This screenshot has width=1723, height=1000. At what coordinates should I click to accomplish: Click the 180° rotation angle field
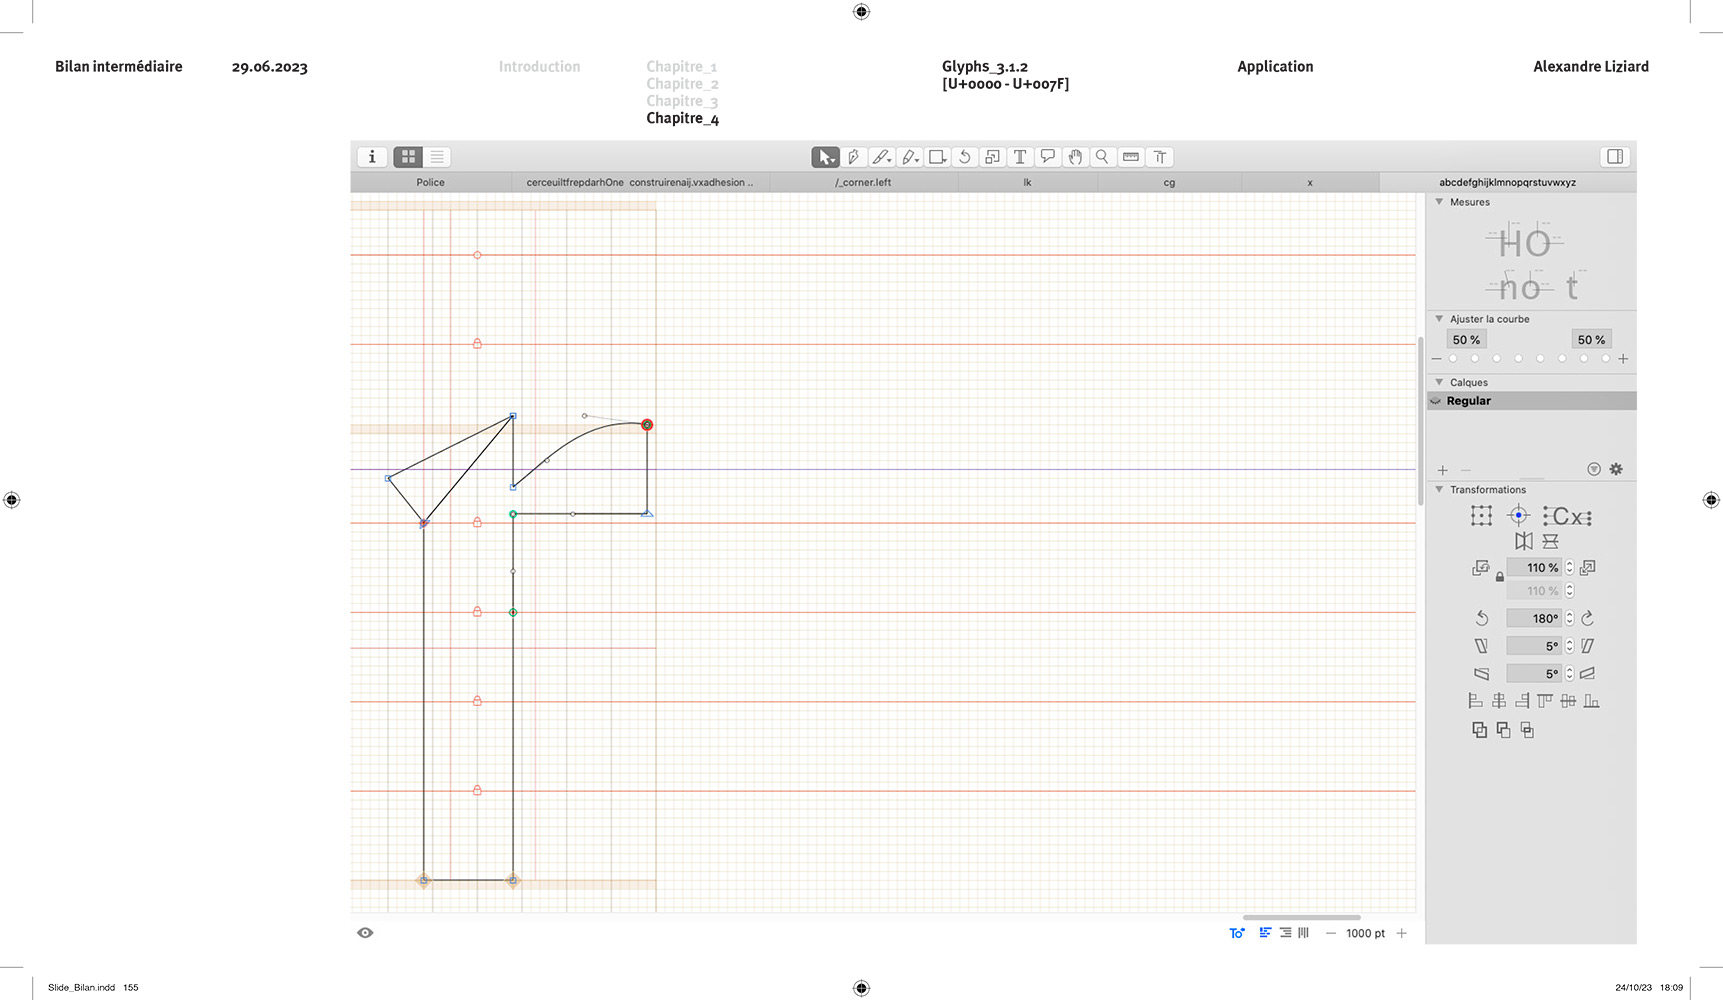1535,618
